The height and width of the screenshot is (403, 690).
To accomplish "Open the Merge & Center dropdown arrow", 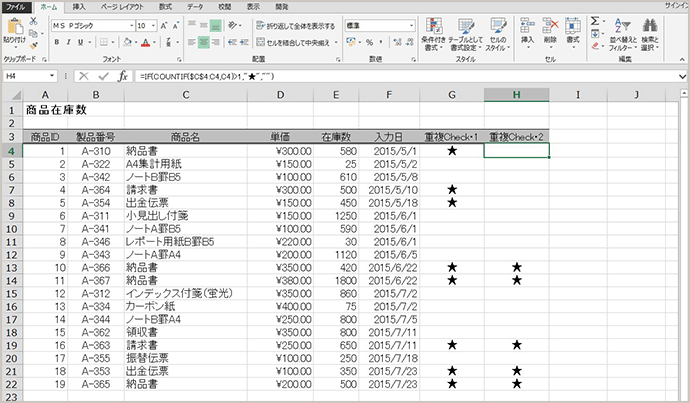I will click(336, 43).
